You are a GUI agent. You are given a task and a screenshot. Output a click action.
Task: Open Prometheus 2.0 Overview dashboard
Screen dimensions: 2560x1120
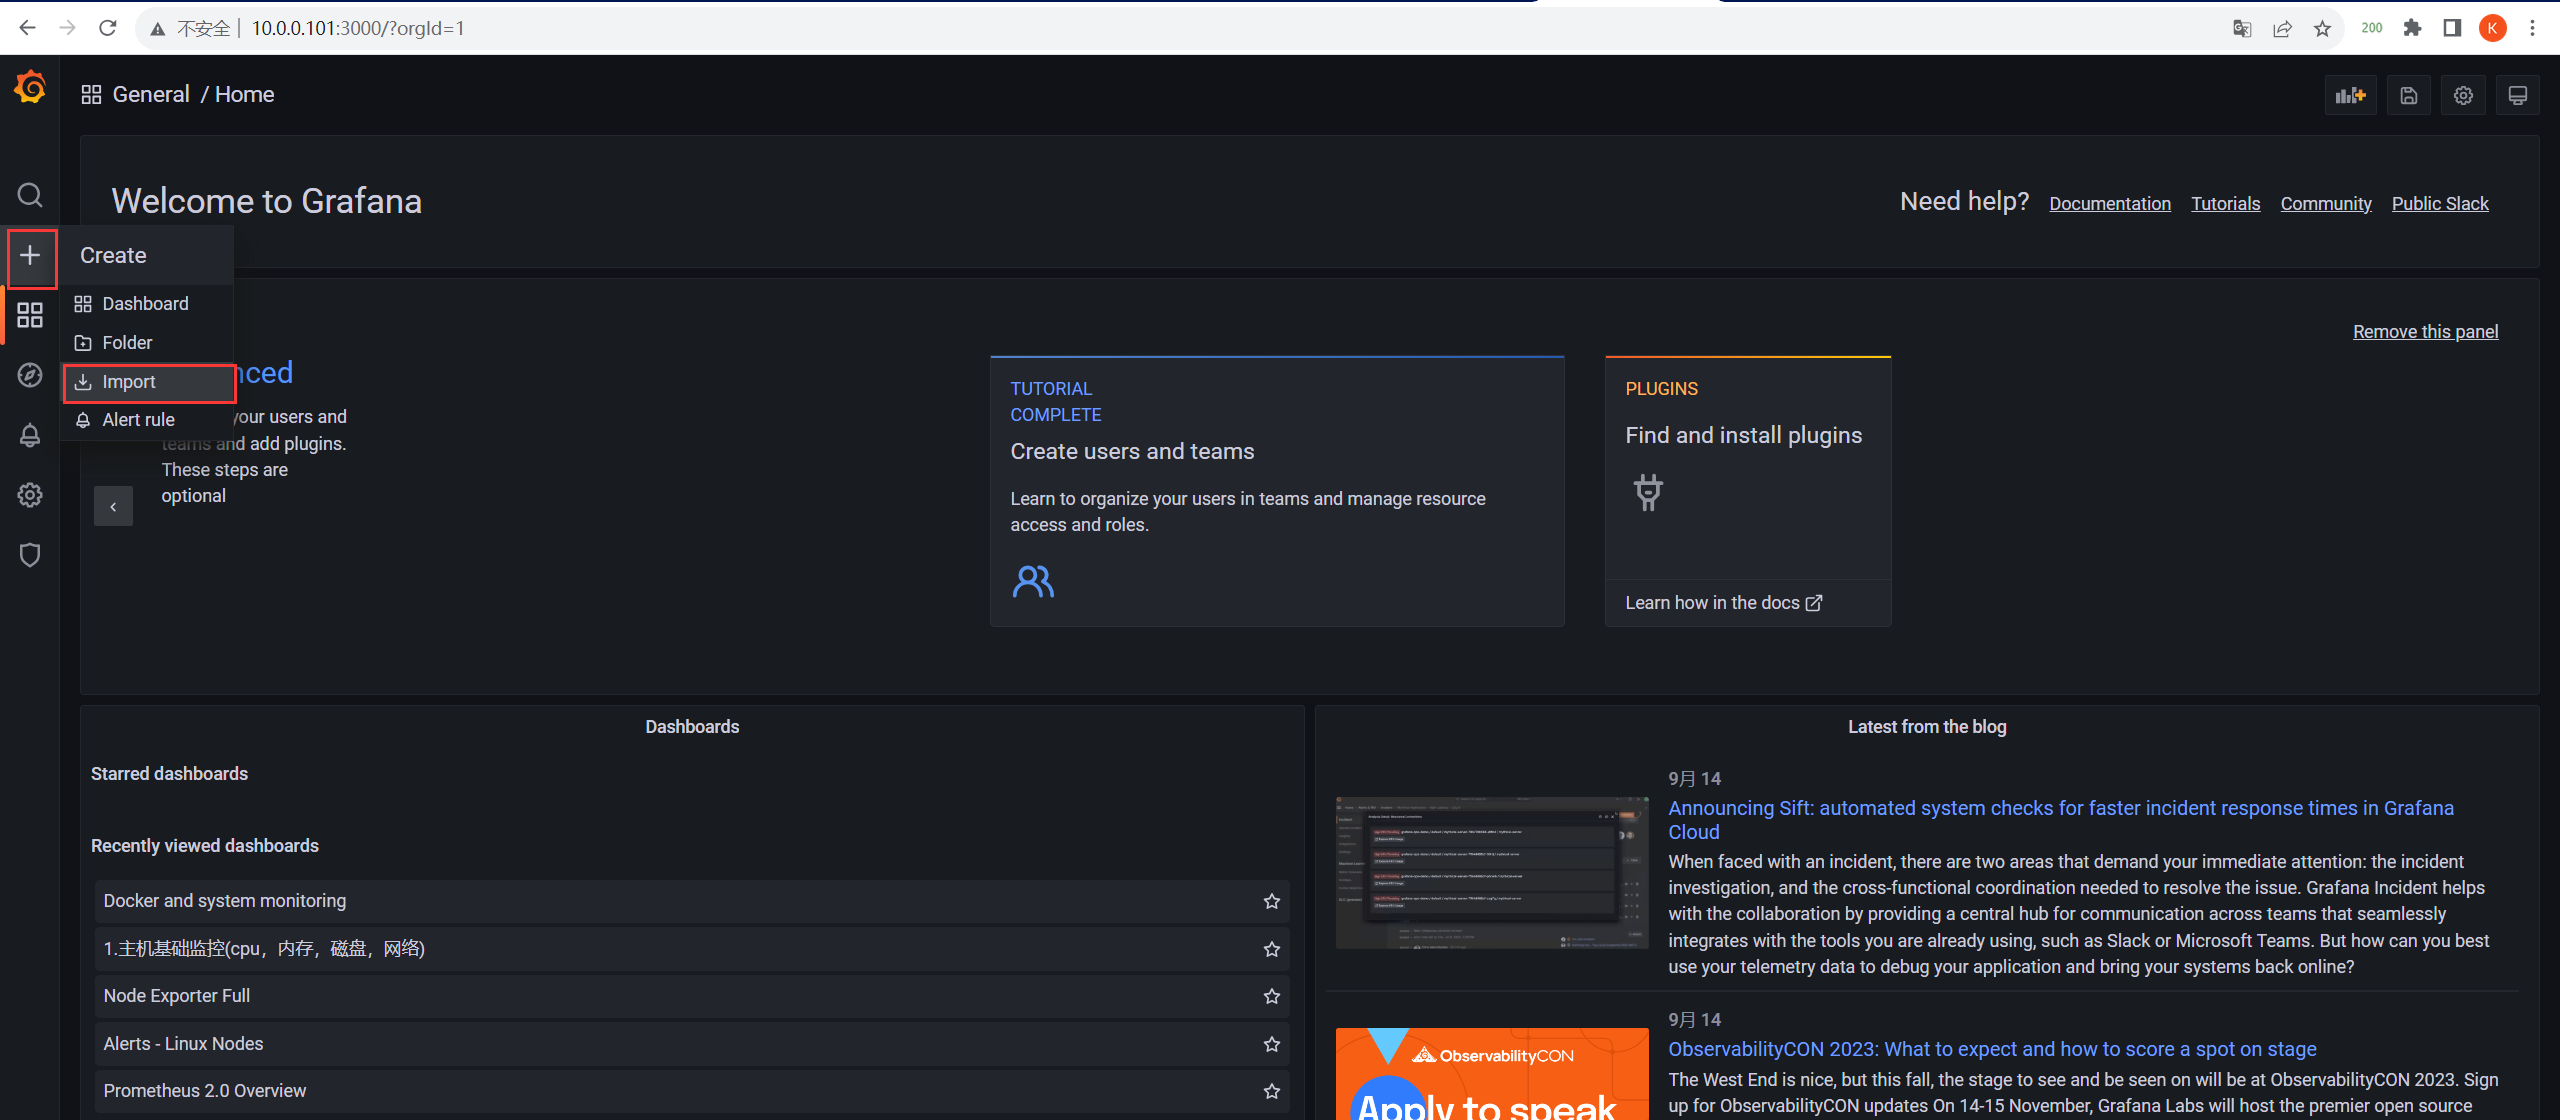click(692, 1091)
